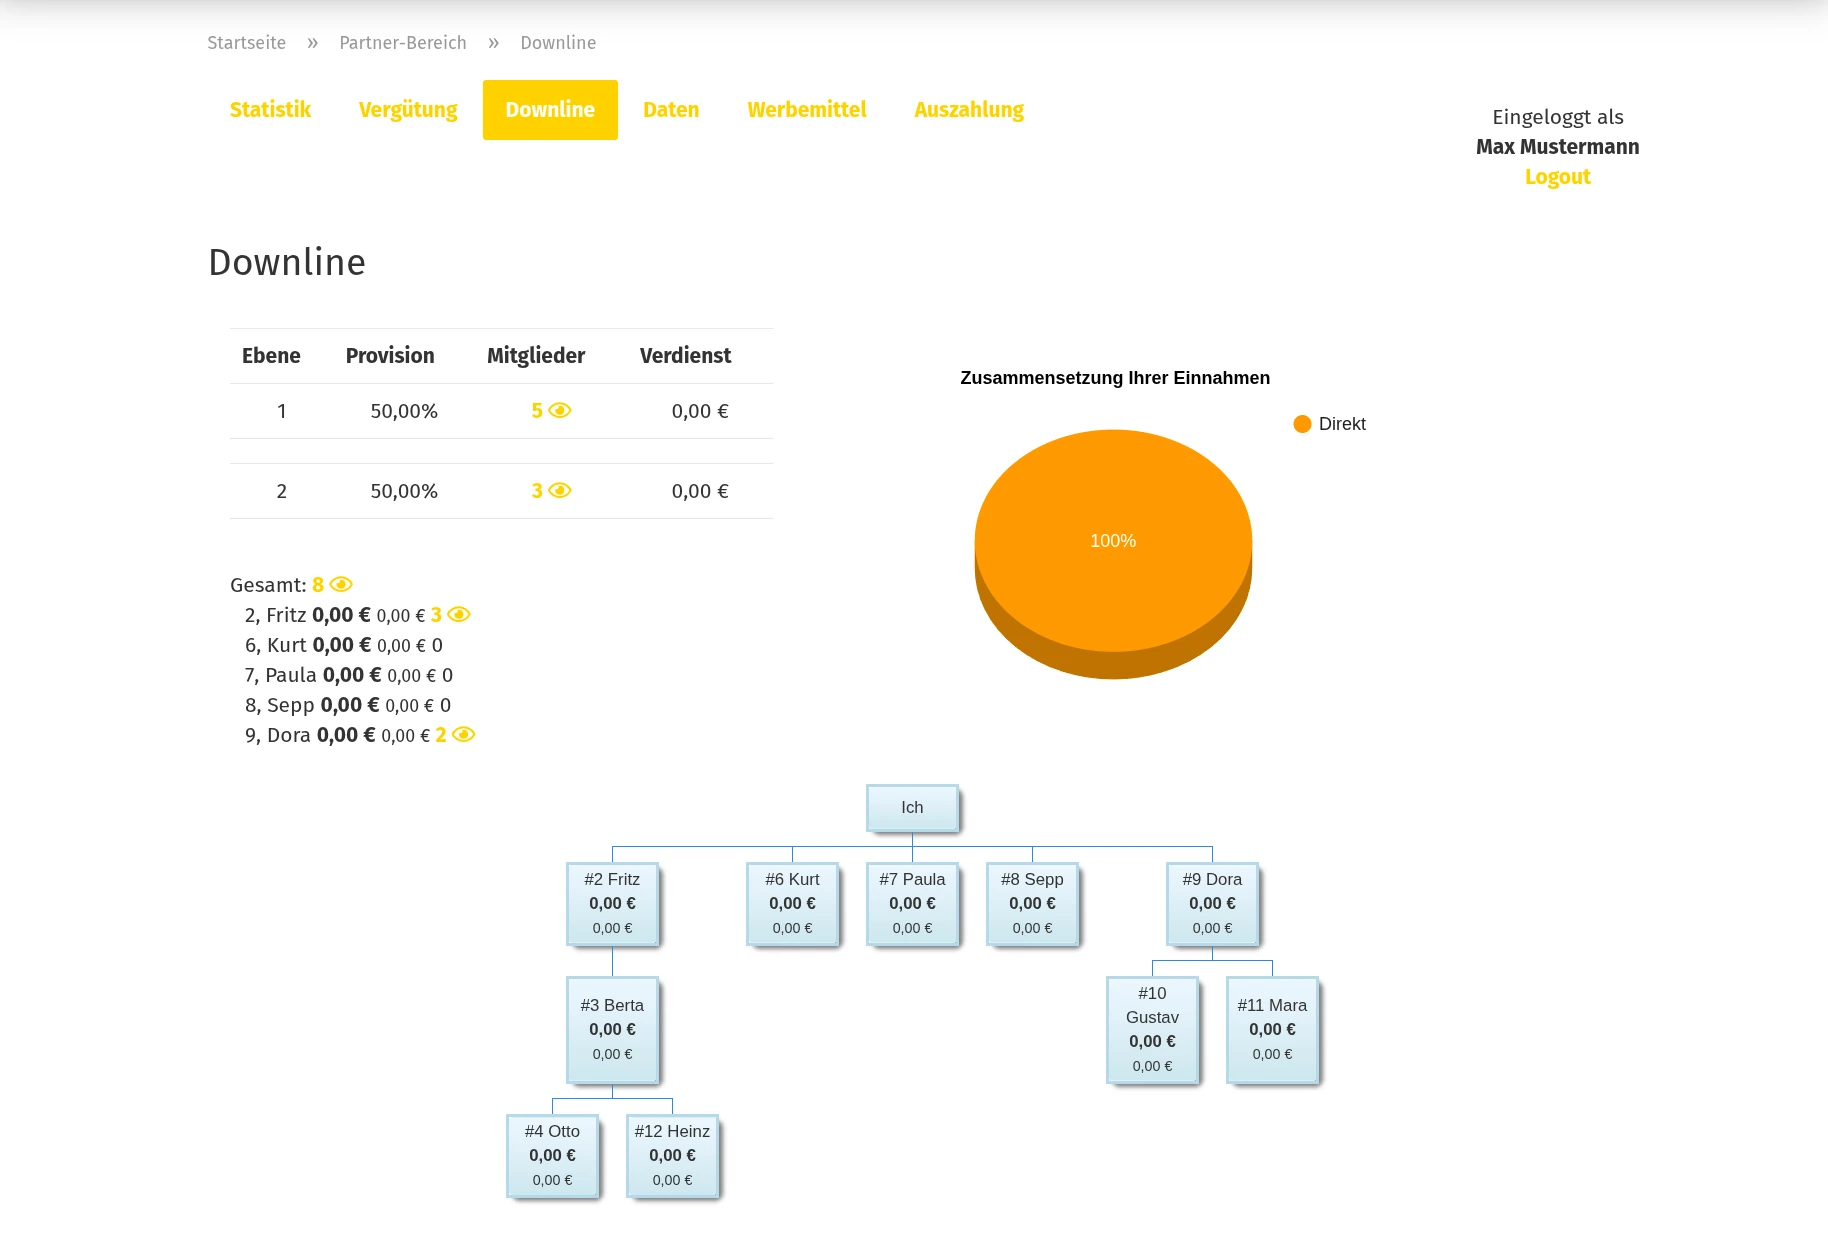Navigate to Startseite breadcrumb
Image resolution: width=1828 pixels, height=1248 pixels.
tap(246, 43)
